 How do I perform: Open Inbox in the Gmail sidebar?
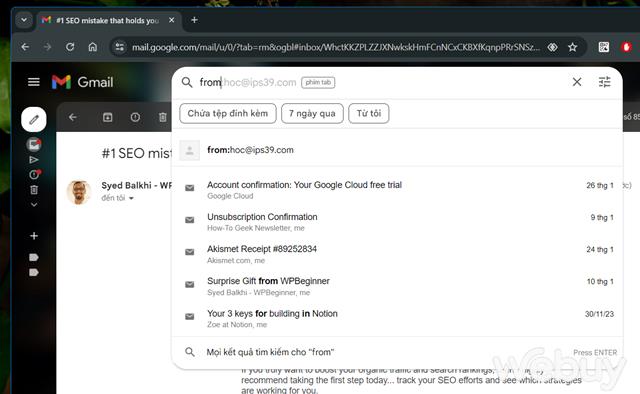[34, 144]
